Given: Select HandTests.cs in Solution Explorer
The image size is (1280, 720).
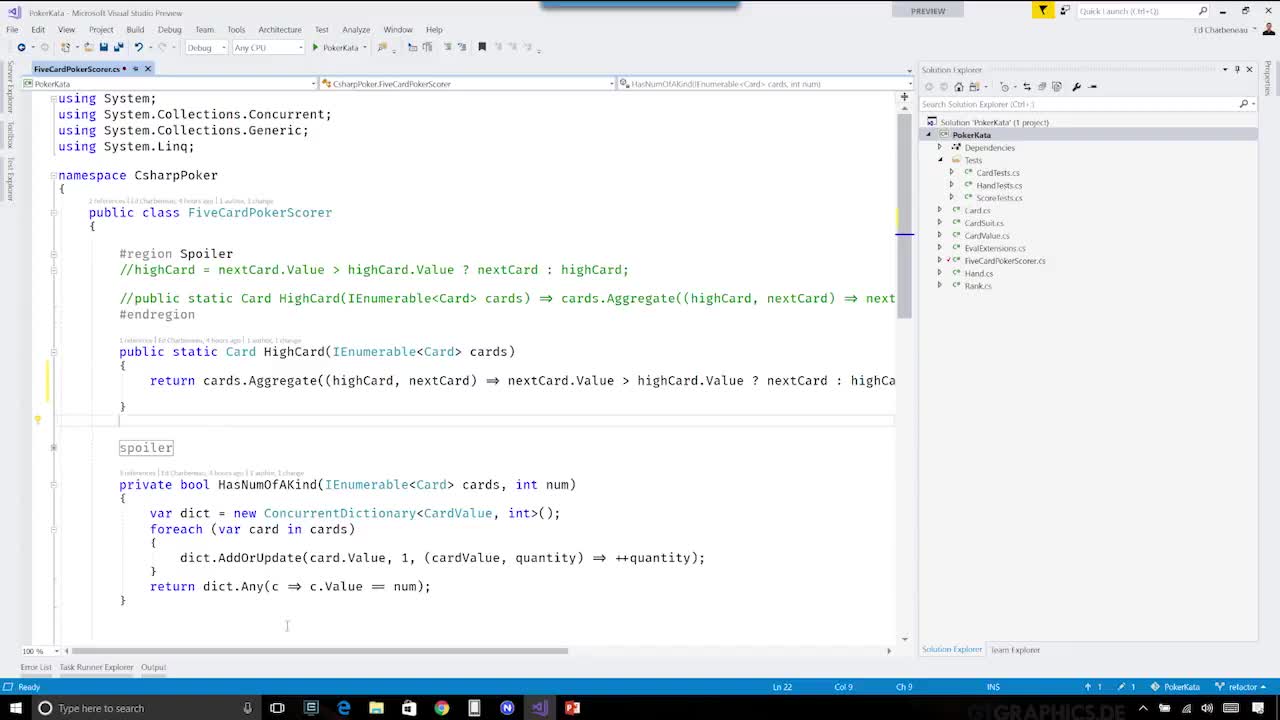Looking at the screenshot, I should coord(999,186).
